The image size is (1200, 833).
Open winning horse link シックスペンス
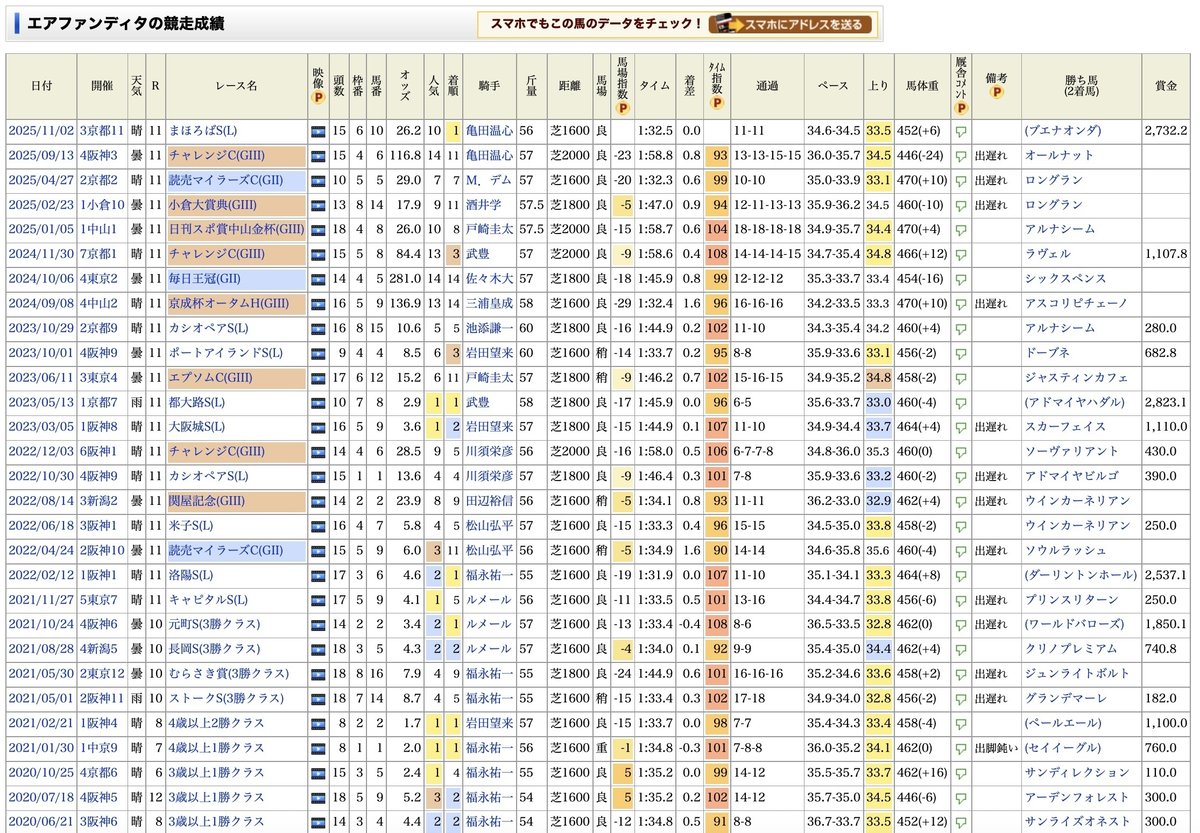pos(1065,279)
